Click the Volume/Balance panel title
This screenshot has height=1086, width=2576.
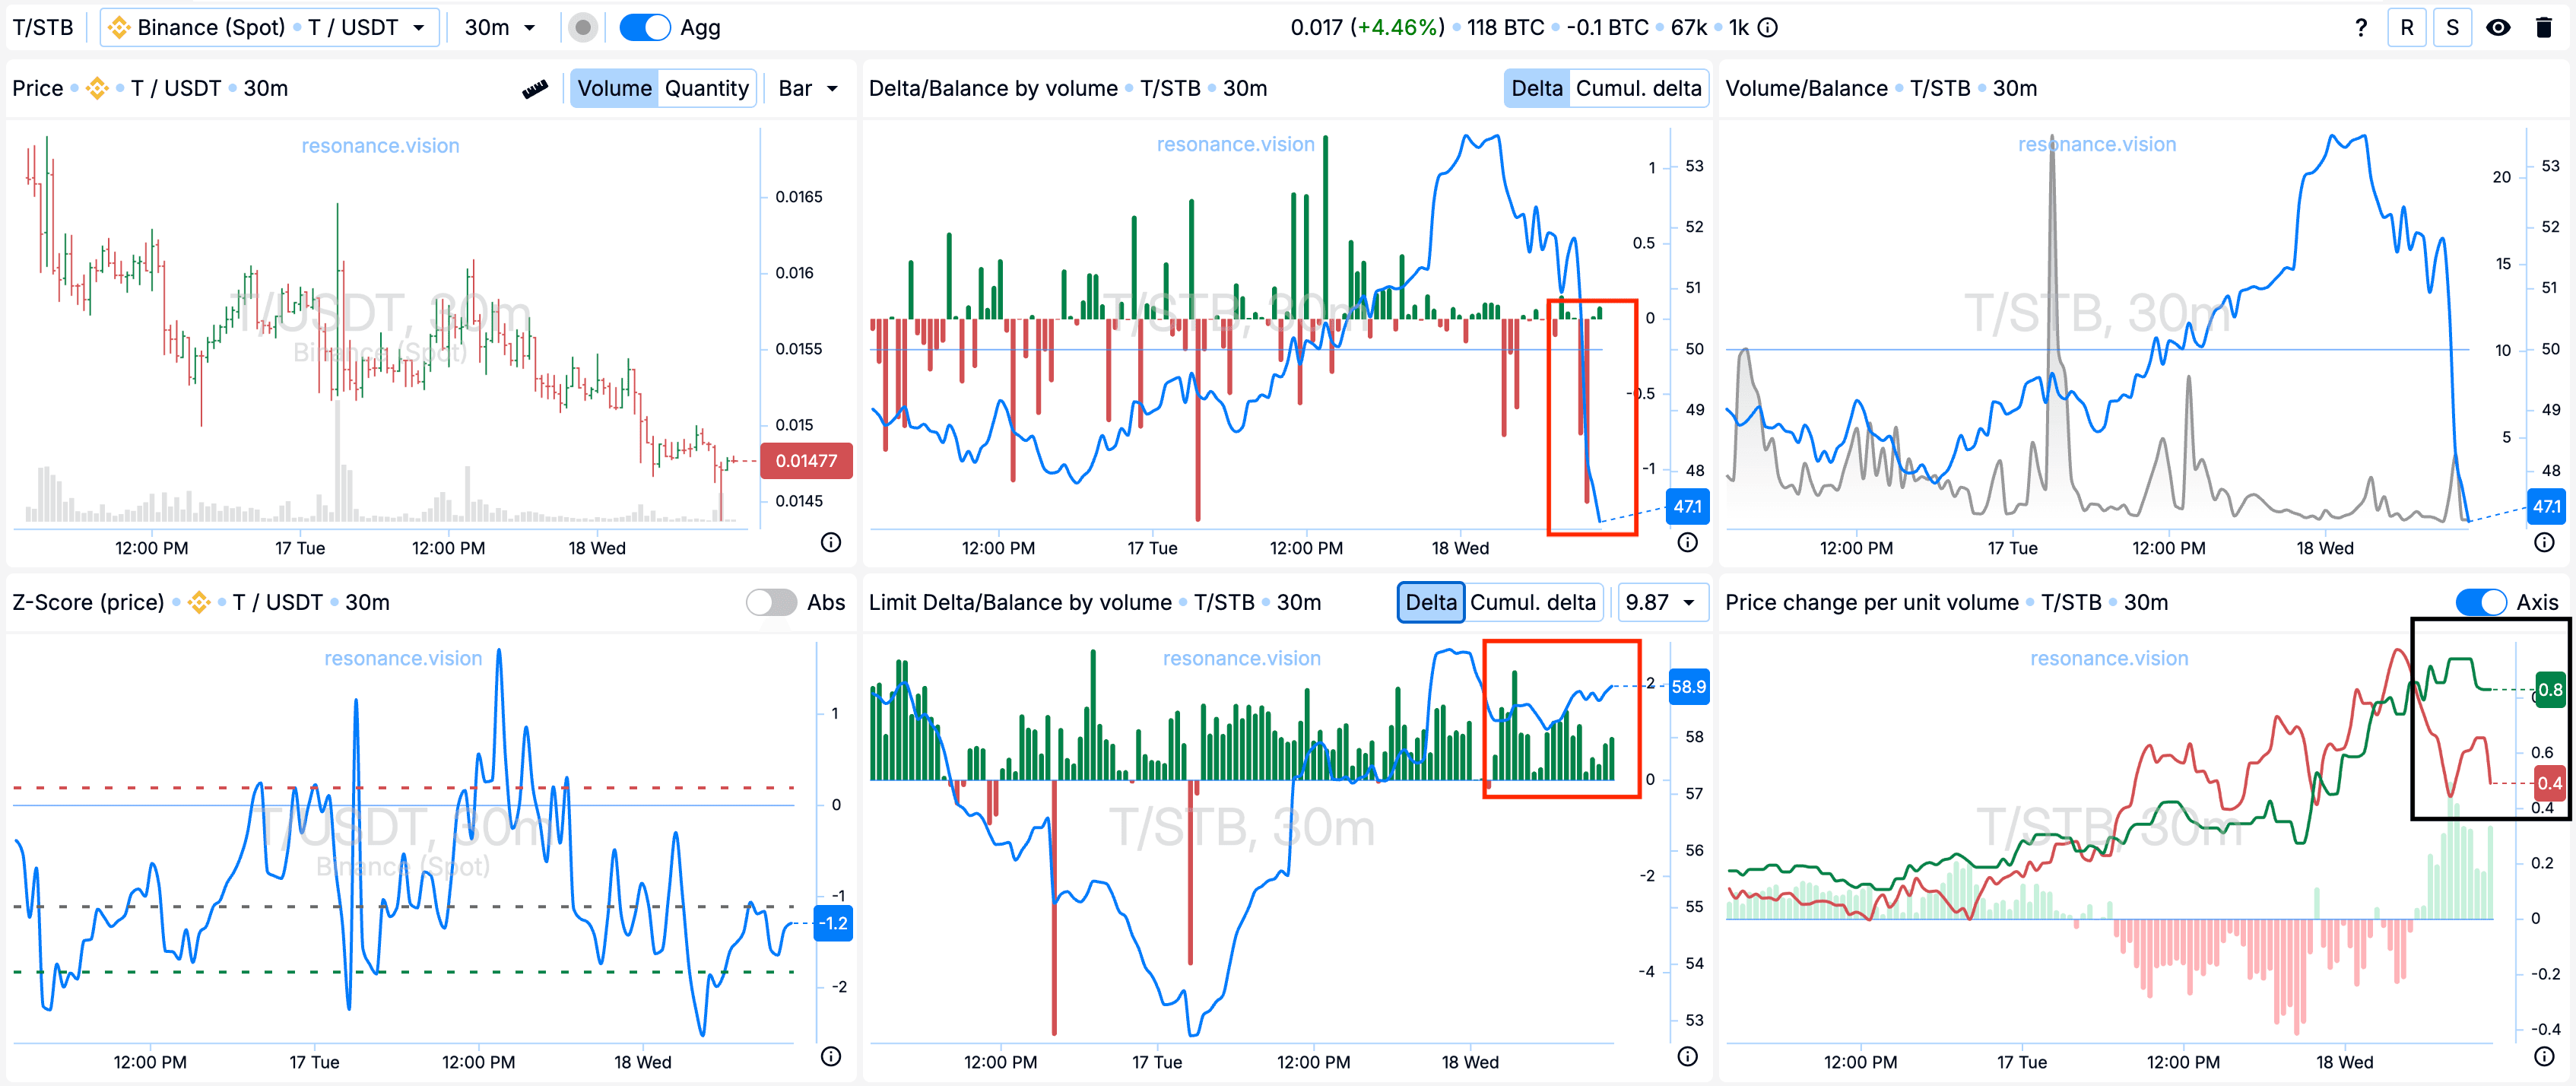[x=1806, y=88]
